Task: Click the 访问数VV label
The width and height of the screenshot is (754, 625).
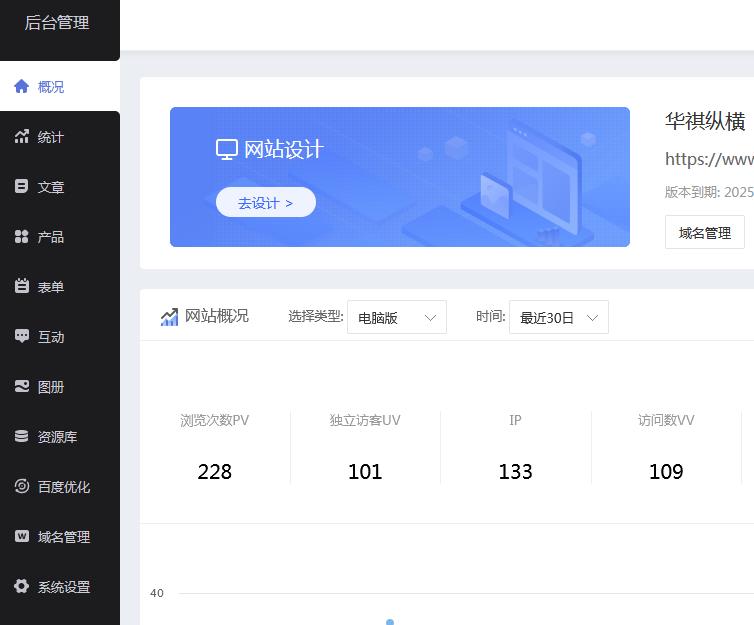Action: [666, 420]
